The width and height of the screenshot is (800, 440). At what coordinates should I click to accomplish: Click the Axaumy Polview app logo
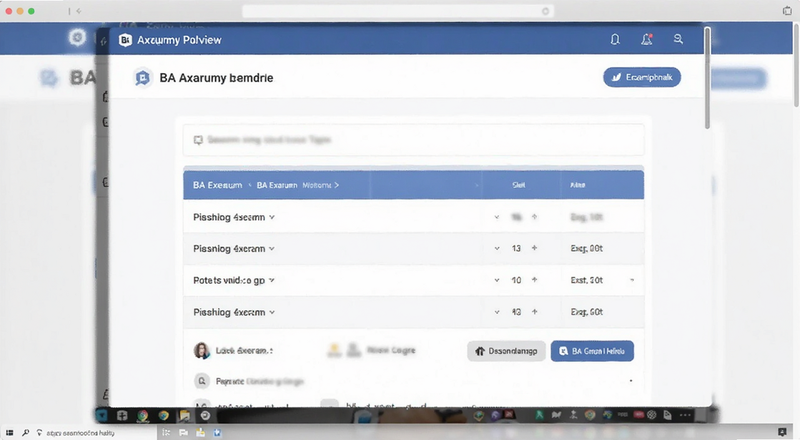click(125, 40)
